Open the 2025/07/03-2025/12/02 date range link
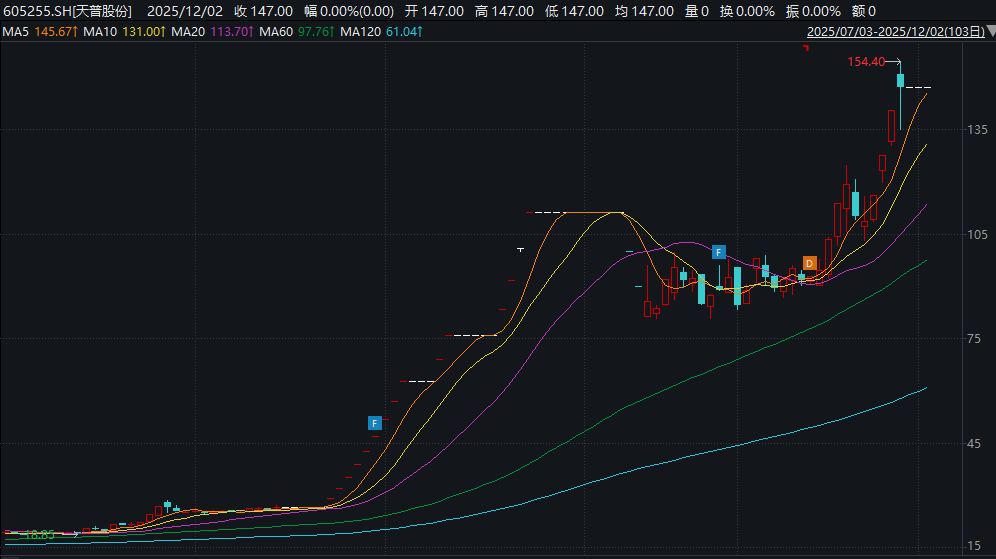 pos(894,32)
